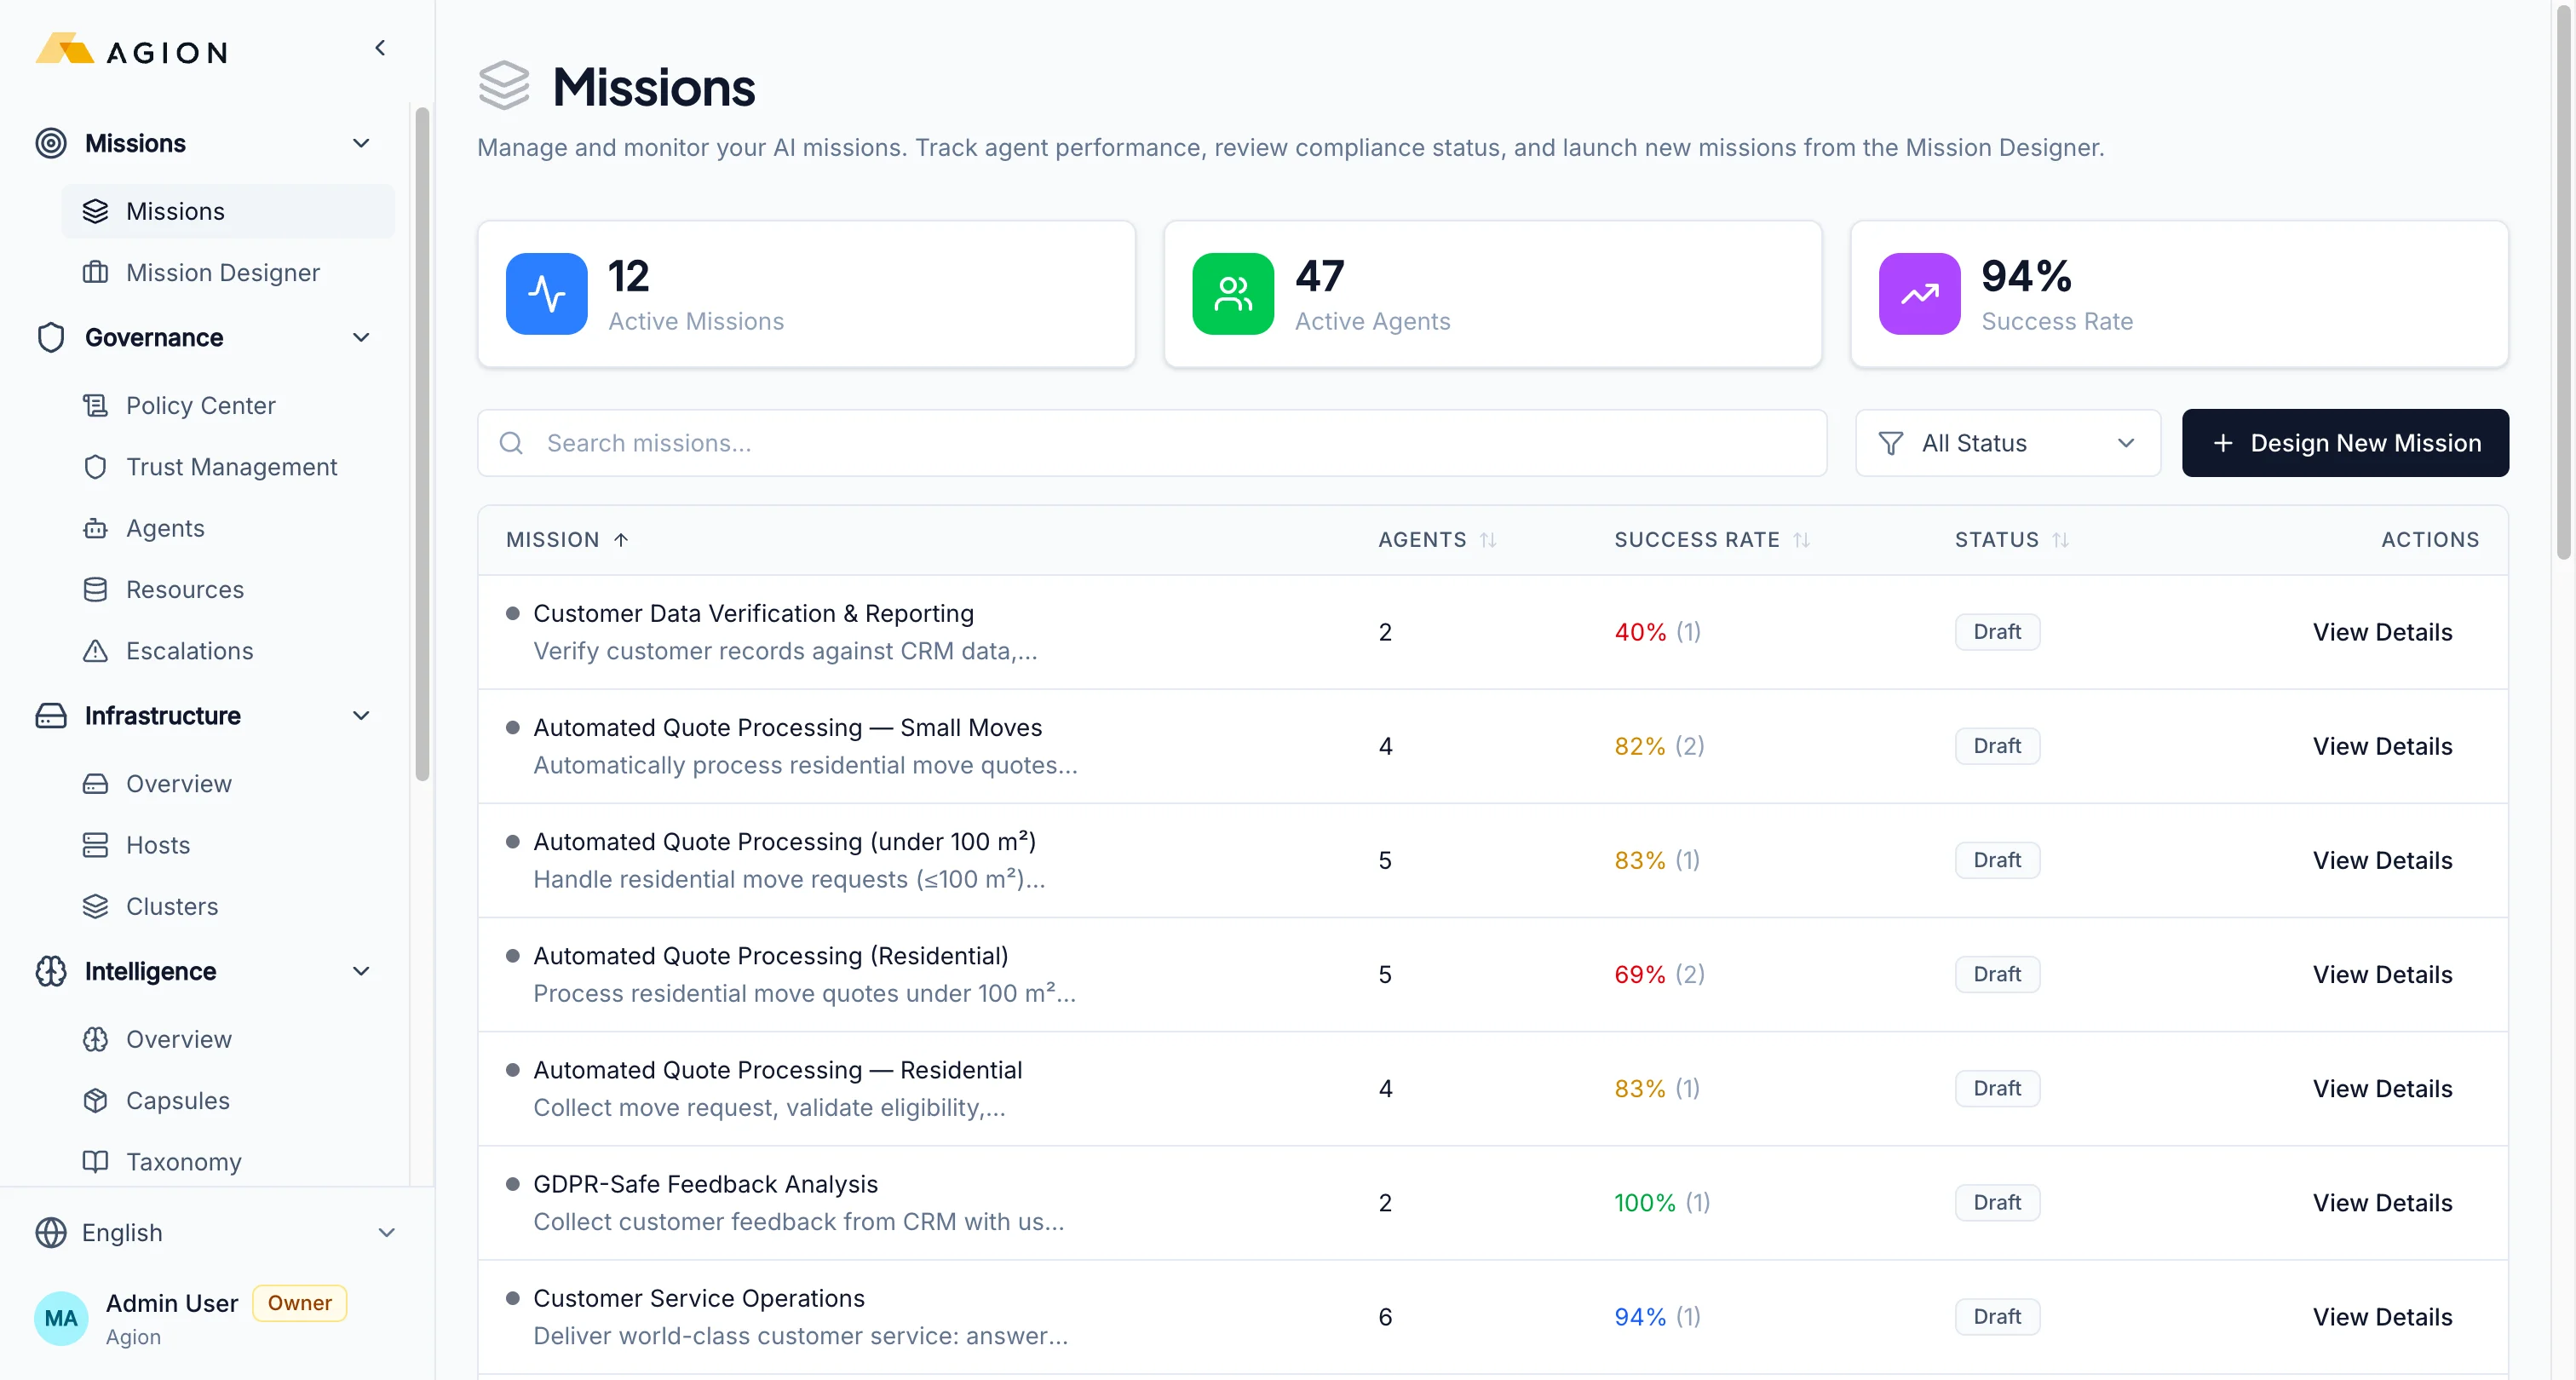This screenshot has width=2576, height=1380.
Task: Open Clusters via its layers icon
Action: pyautogui.click(x=95, y=906)
